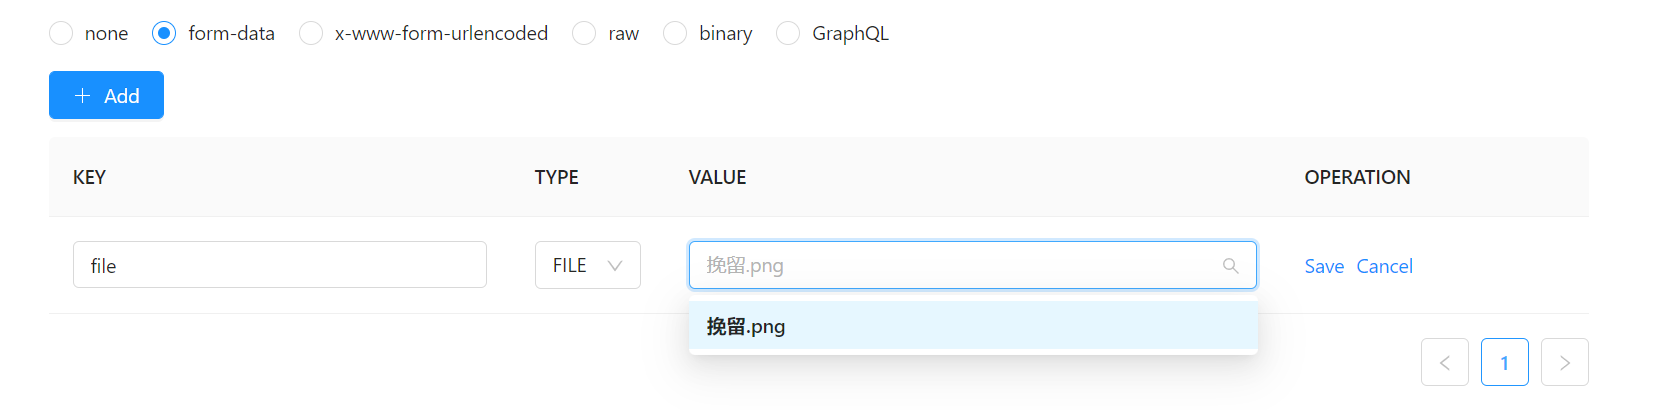This screenshot has height=410, width=1653.
Task: Save the form-data row
Action: pos(1324,266)
